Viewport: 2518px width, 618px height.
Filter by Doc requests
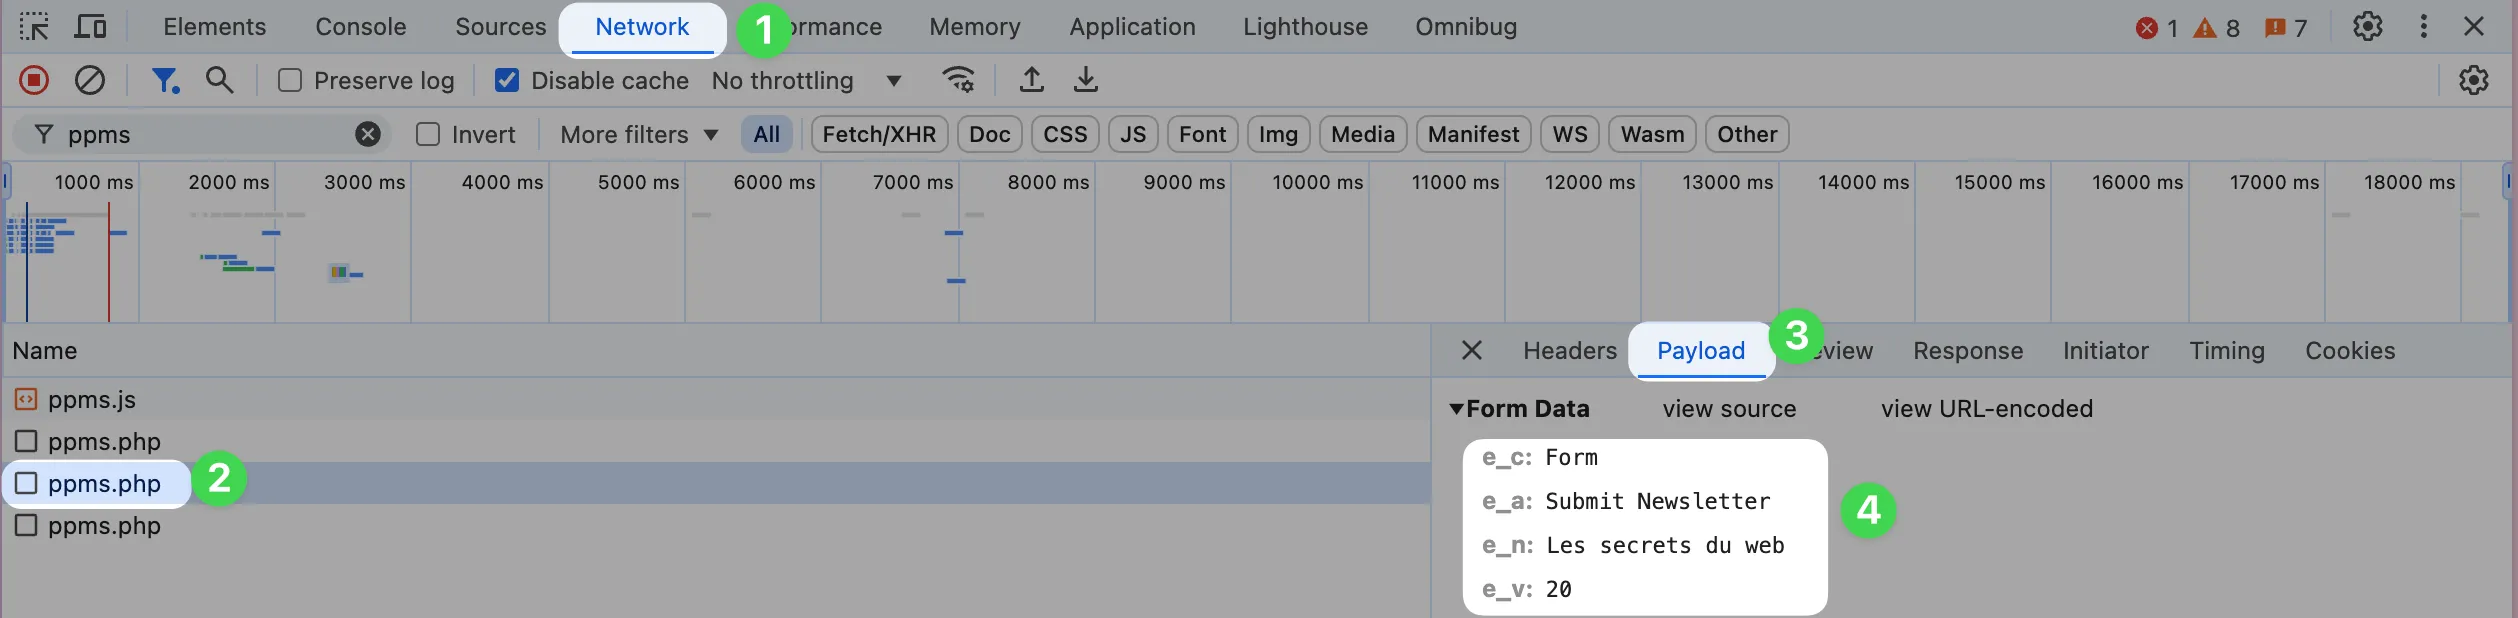point(990,134)
